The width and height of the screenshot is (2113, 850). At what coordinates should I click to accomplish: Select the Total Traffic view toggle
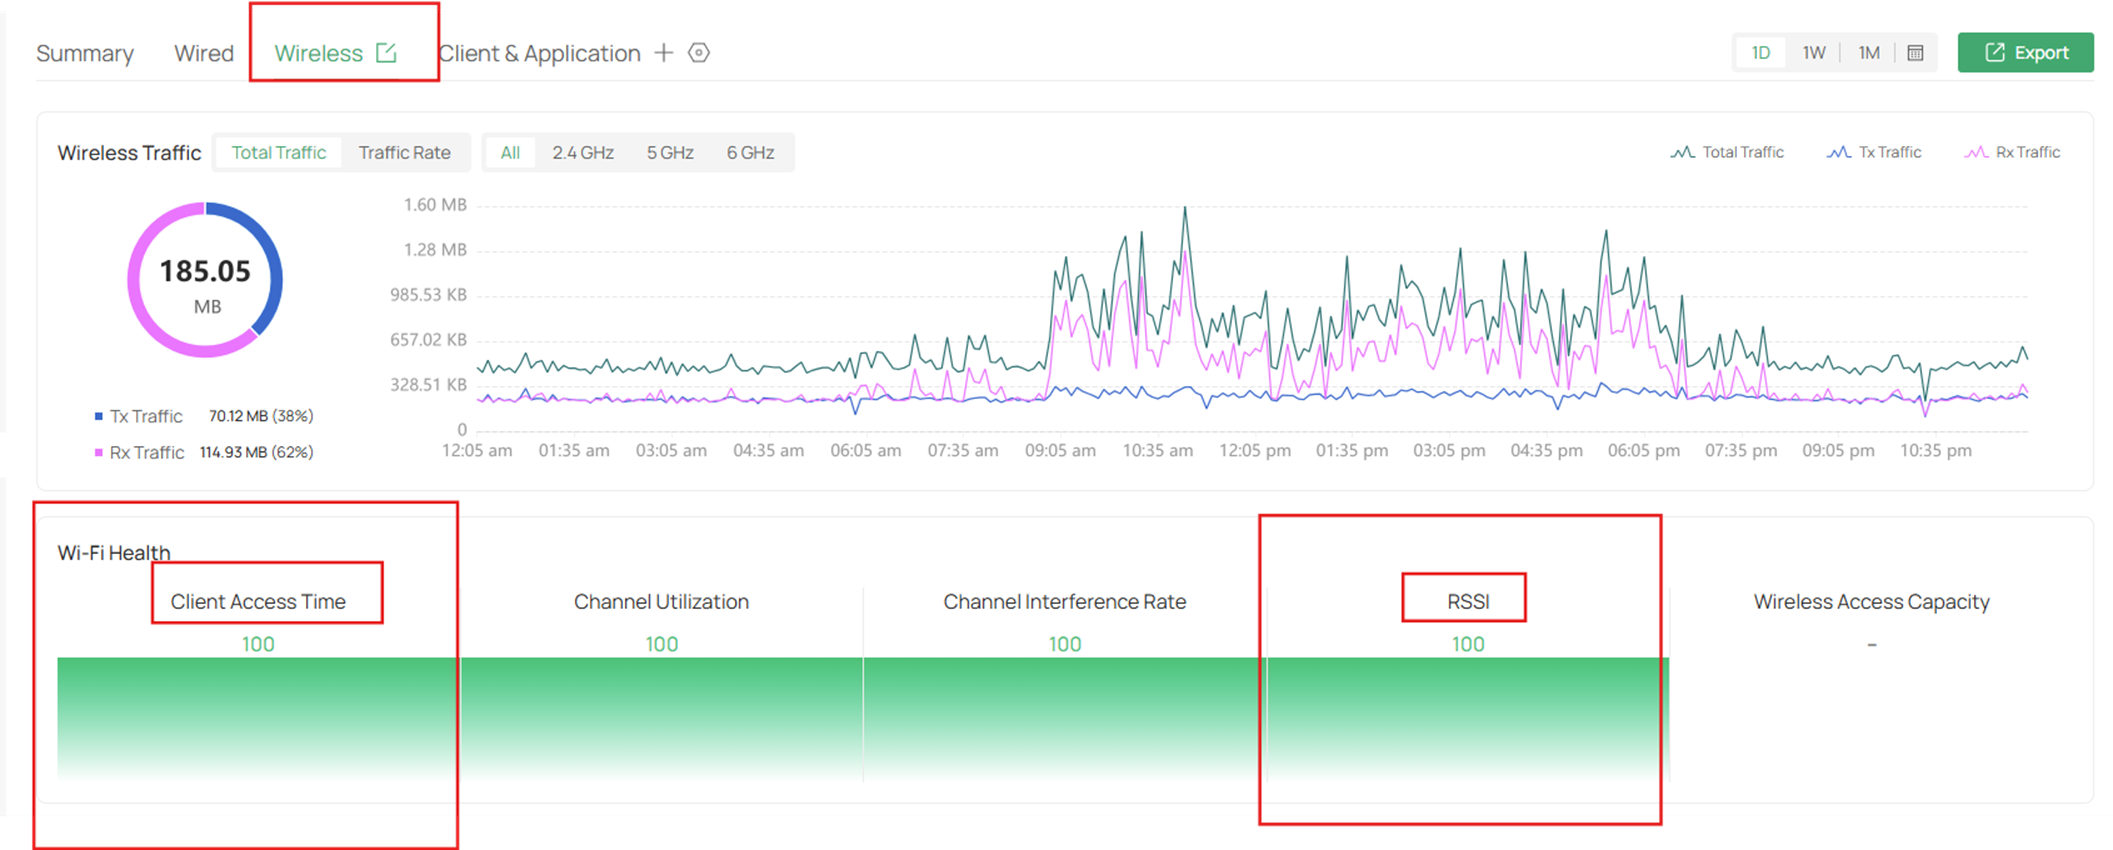coord(278,152)
